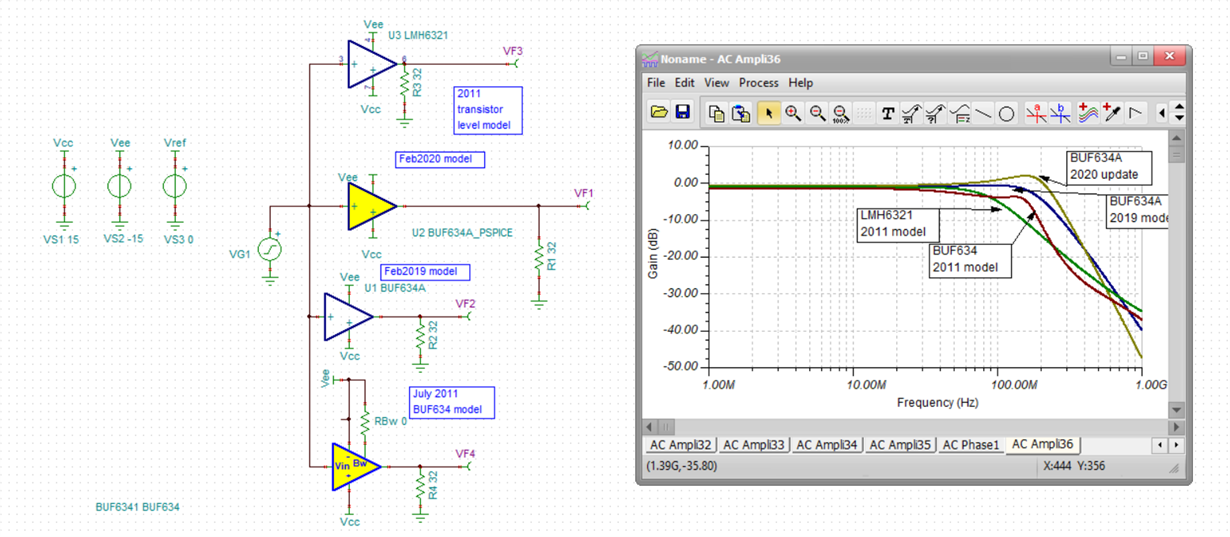Click the VF4 output pin label
1230x537 pixels.
(x=465, y=454)
